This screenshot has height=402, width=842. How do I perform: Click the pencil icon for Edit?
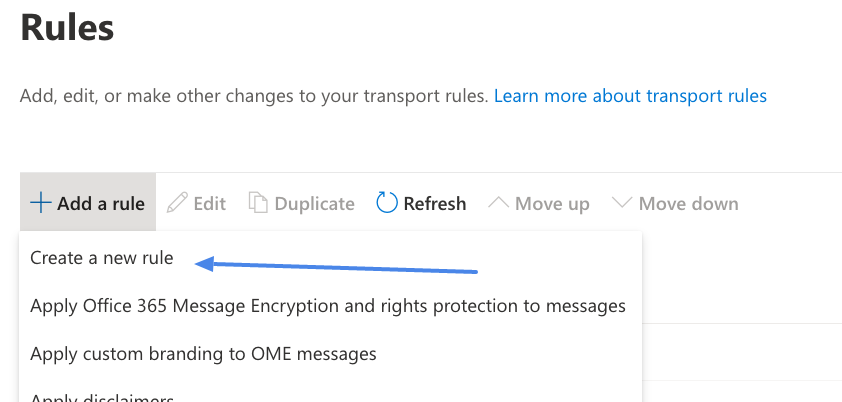coord(177,203)
